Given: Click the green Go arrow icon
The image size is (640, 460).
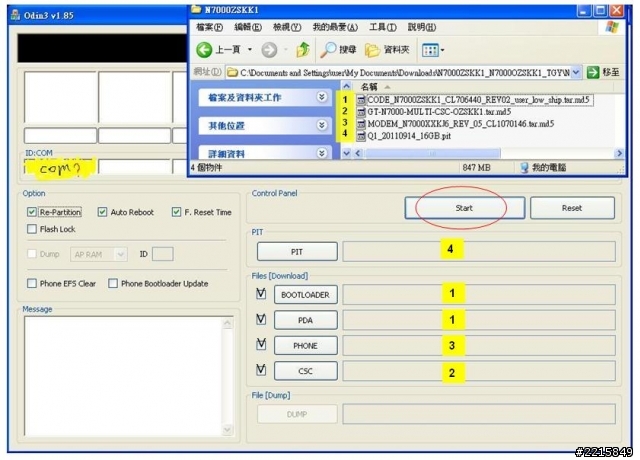Looking at the screenshot, I should click(593, 73).
